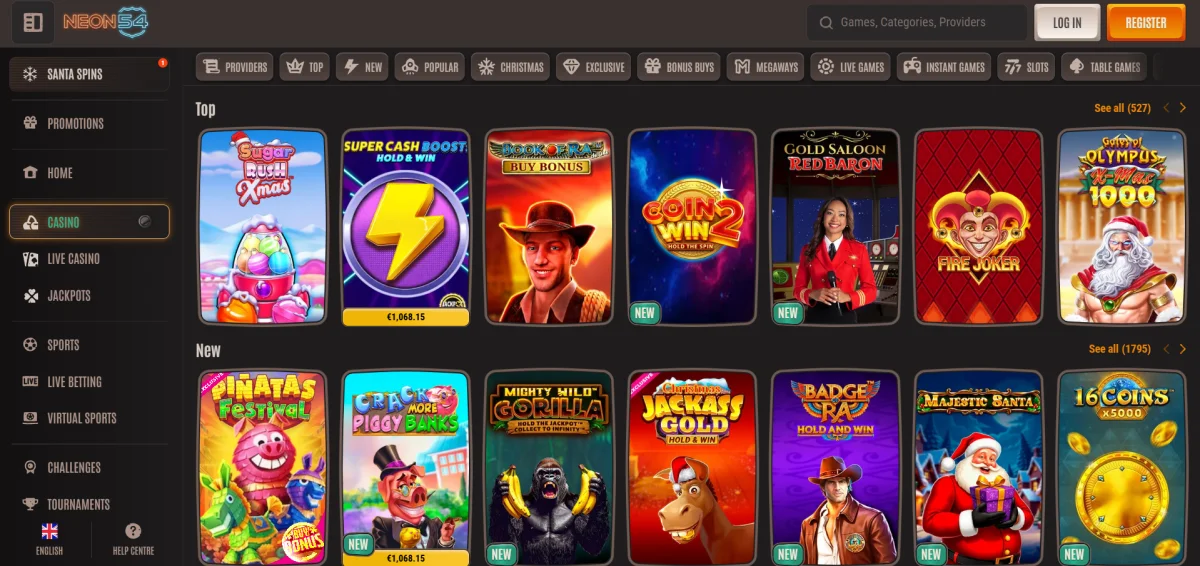1200x566 pixels.
Task: Open the Sugar Rush Xmas game
Action: (x=263, y=227)
